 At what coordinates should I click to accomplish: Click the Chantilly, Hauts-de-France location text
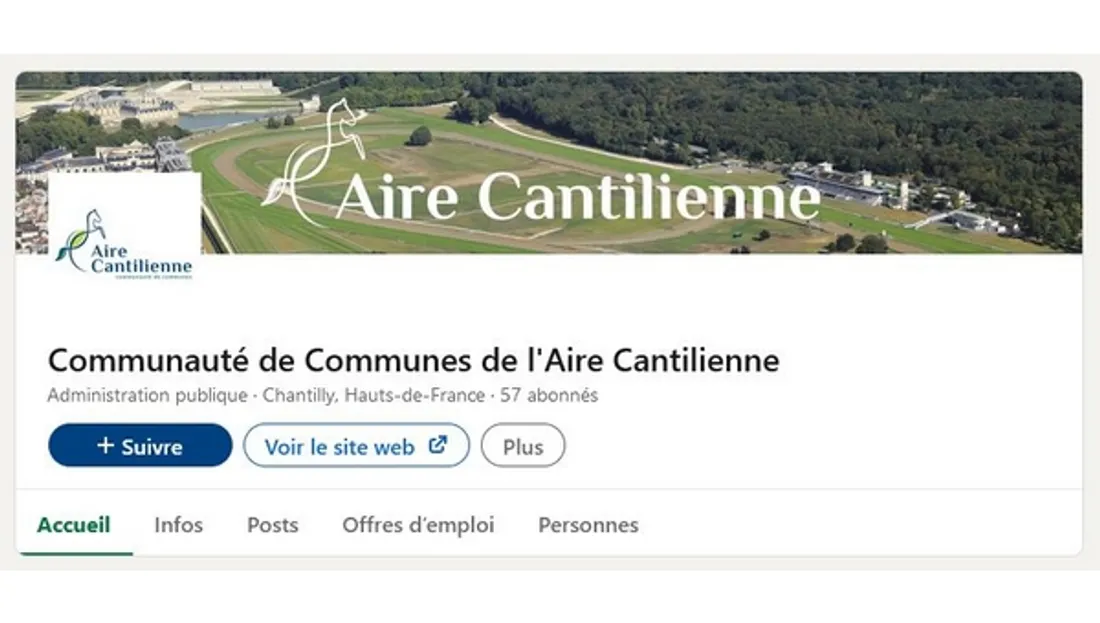click(x=373, y=395)
